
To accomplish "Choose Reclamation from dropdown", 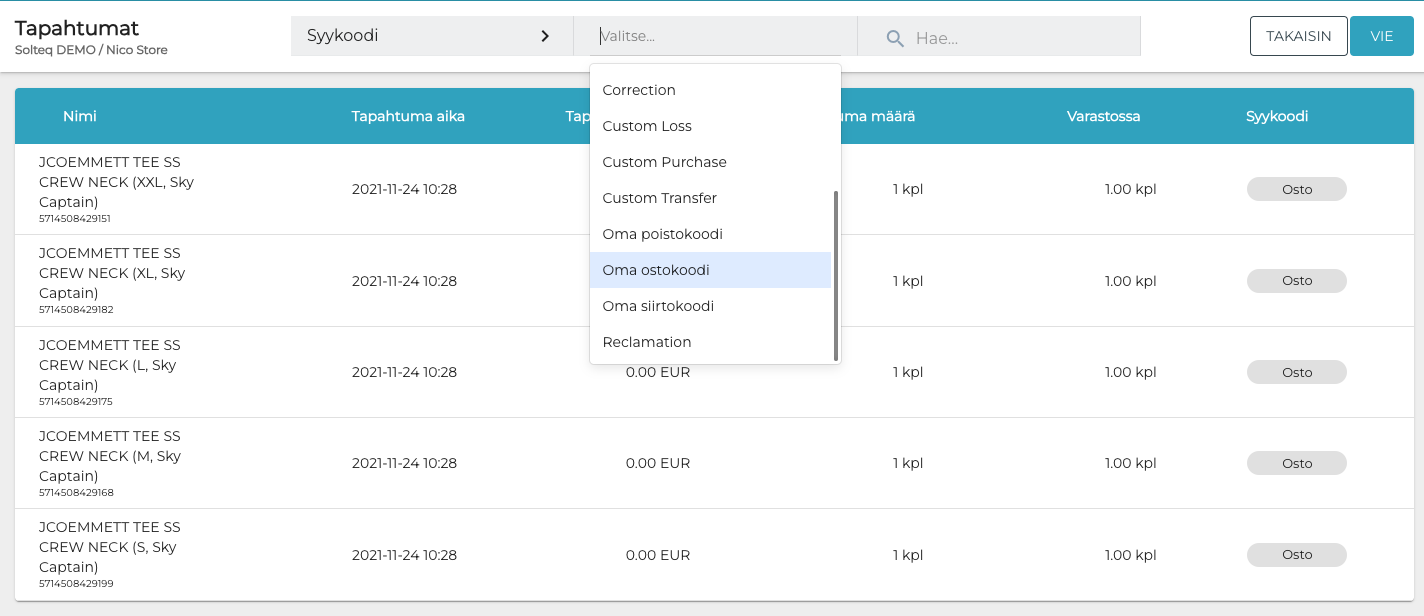I will coord(647,342).
